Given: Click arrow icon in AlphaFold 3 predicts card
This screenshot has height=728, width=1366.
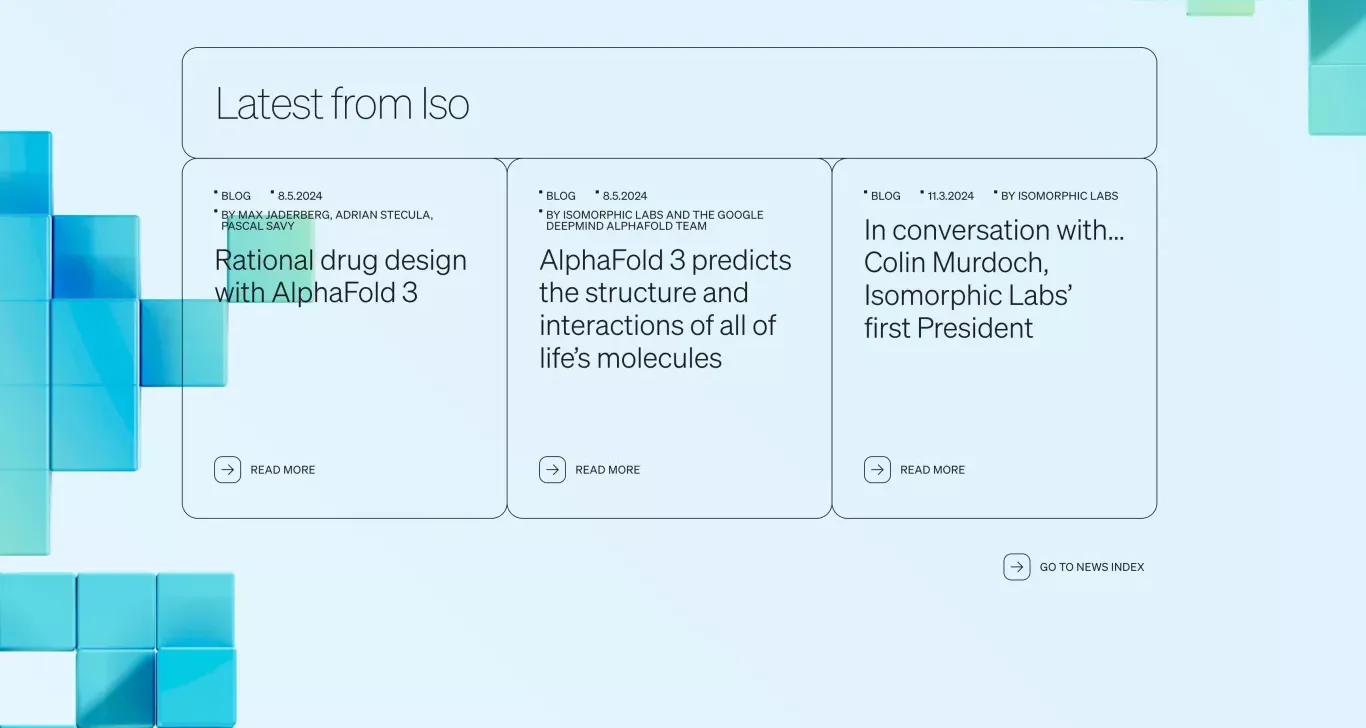Looking at the screenshot, I should [x=552, y=470].
